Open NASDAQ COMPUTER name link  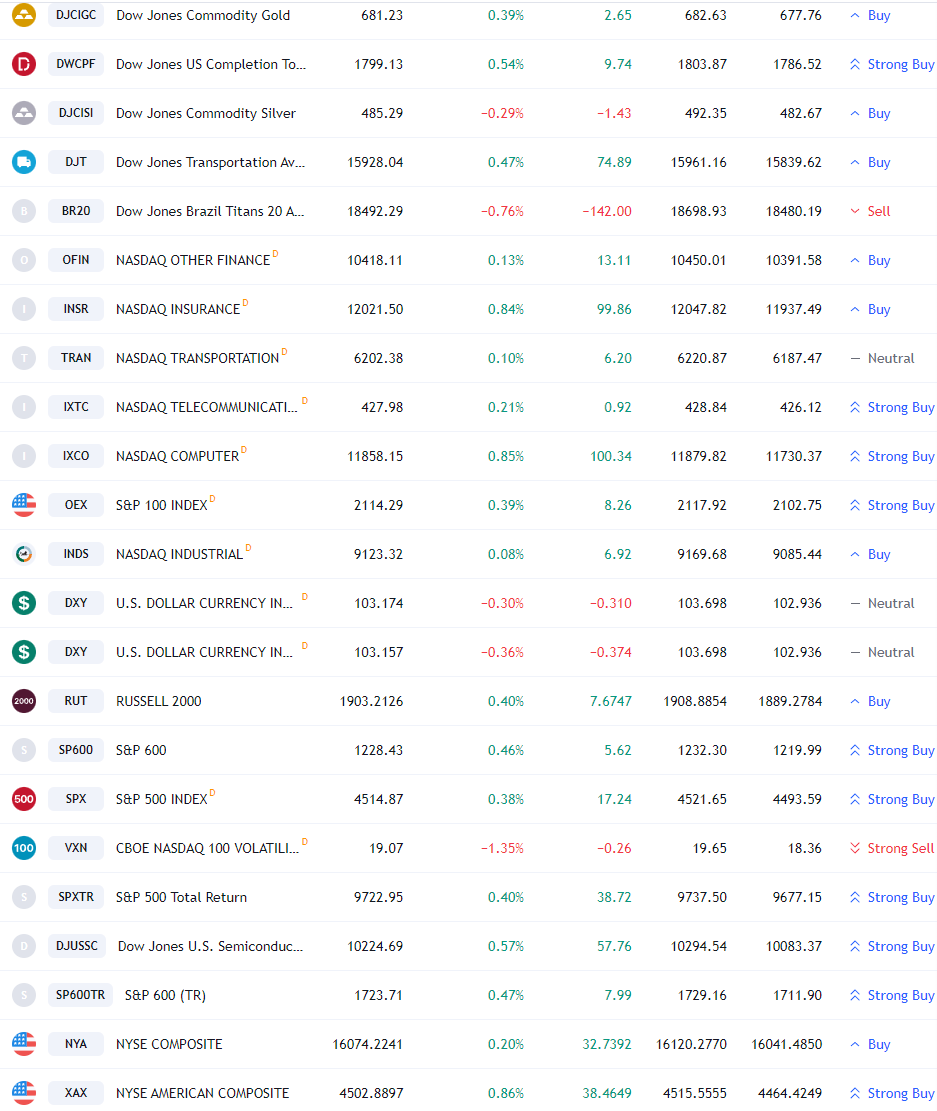(177, 456)
